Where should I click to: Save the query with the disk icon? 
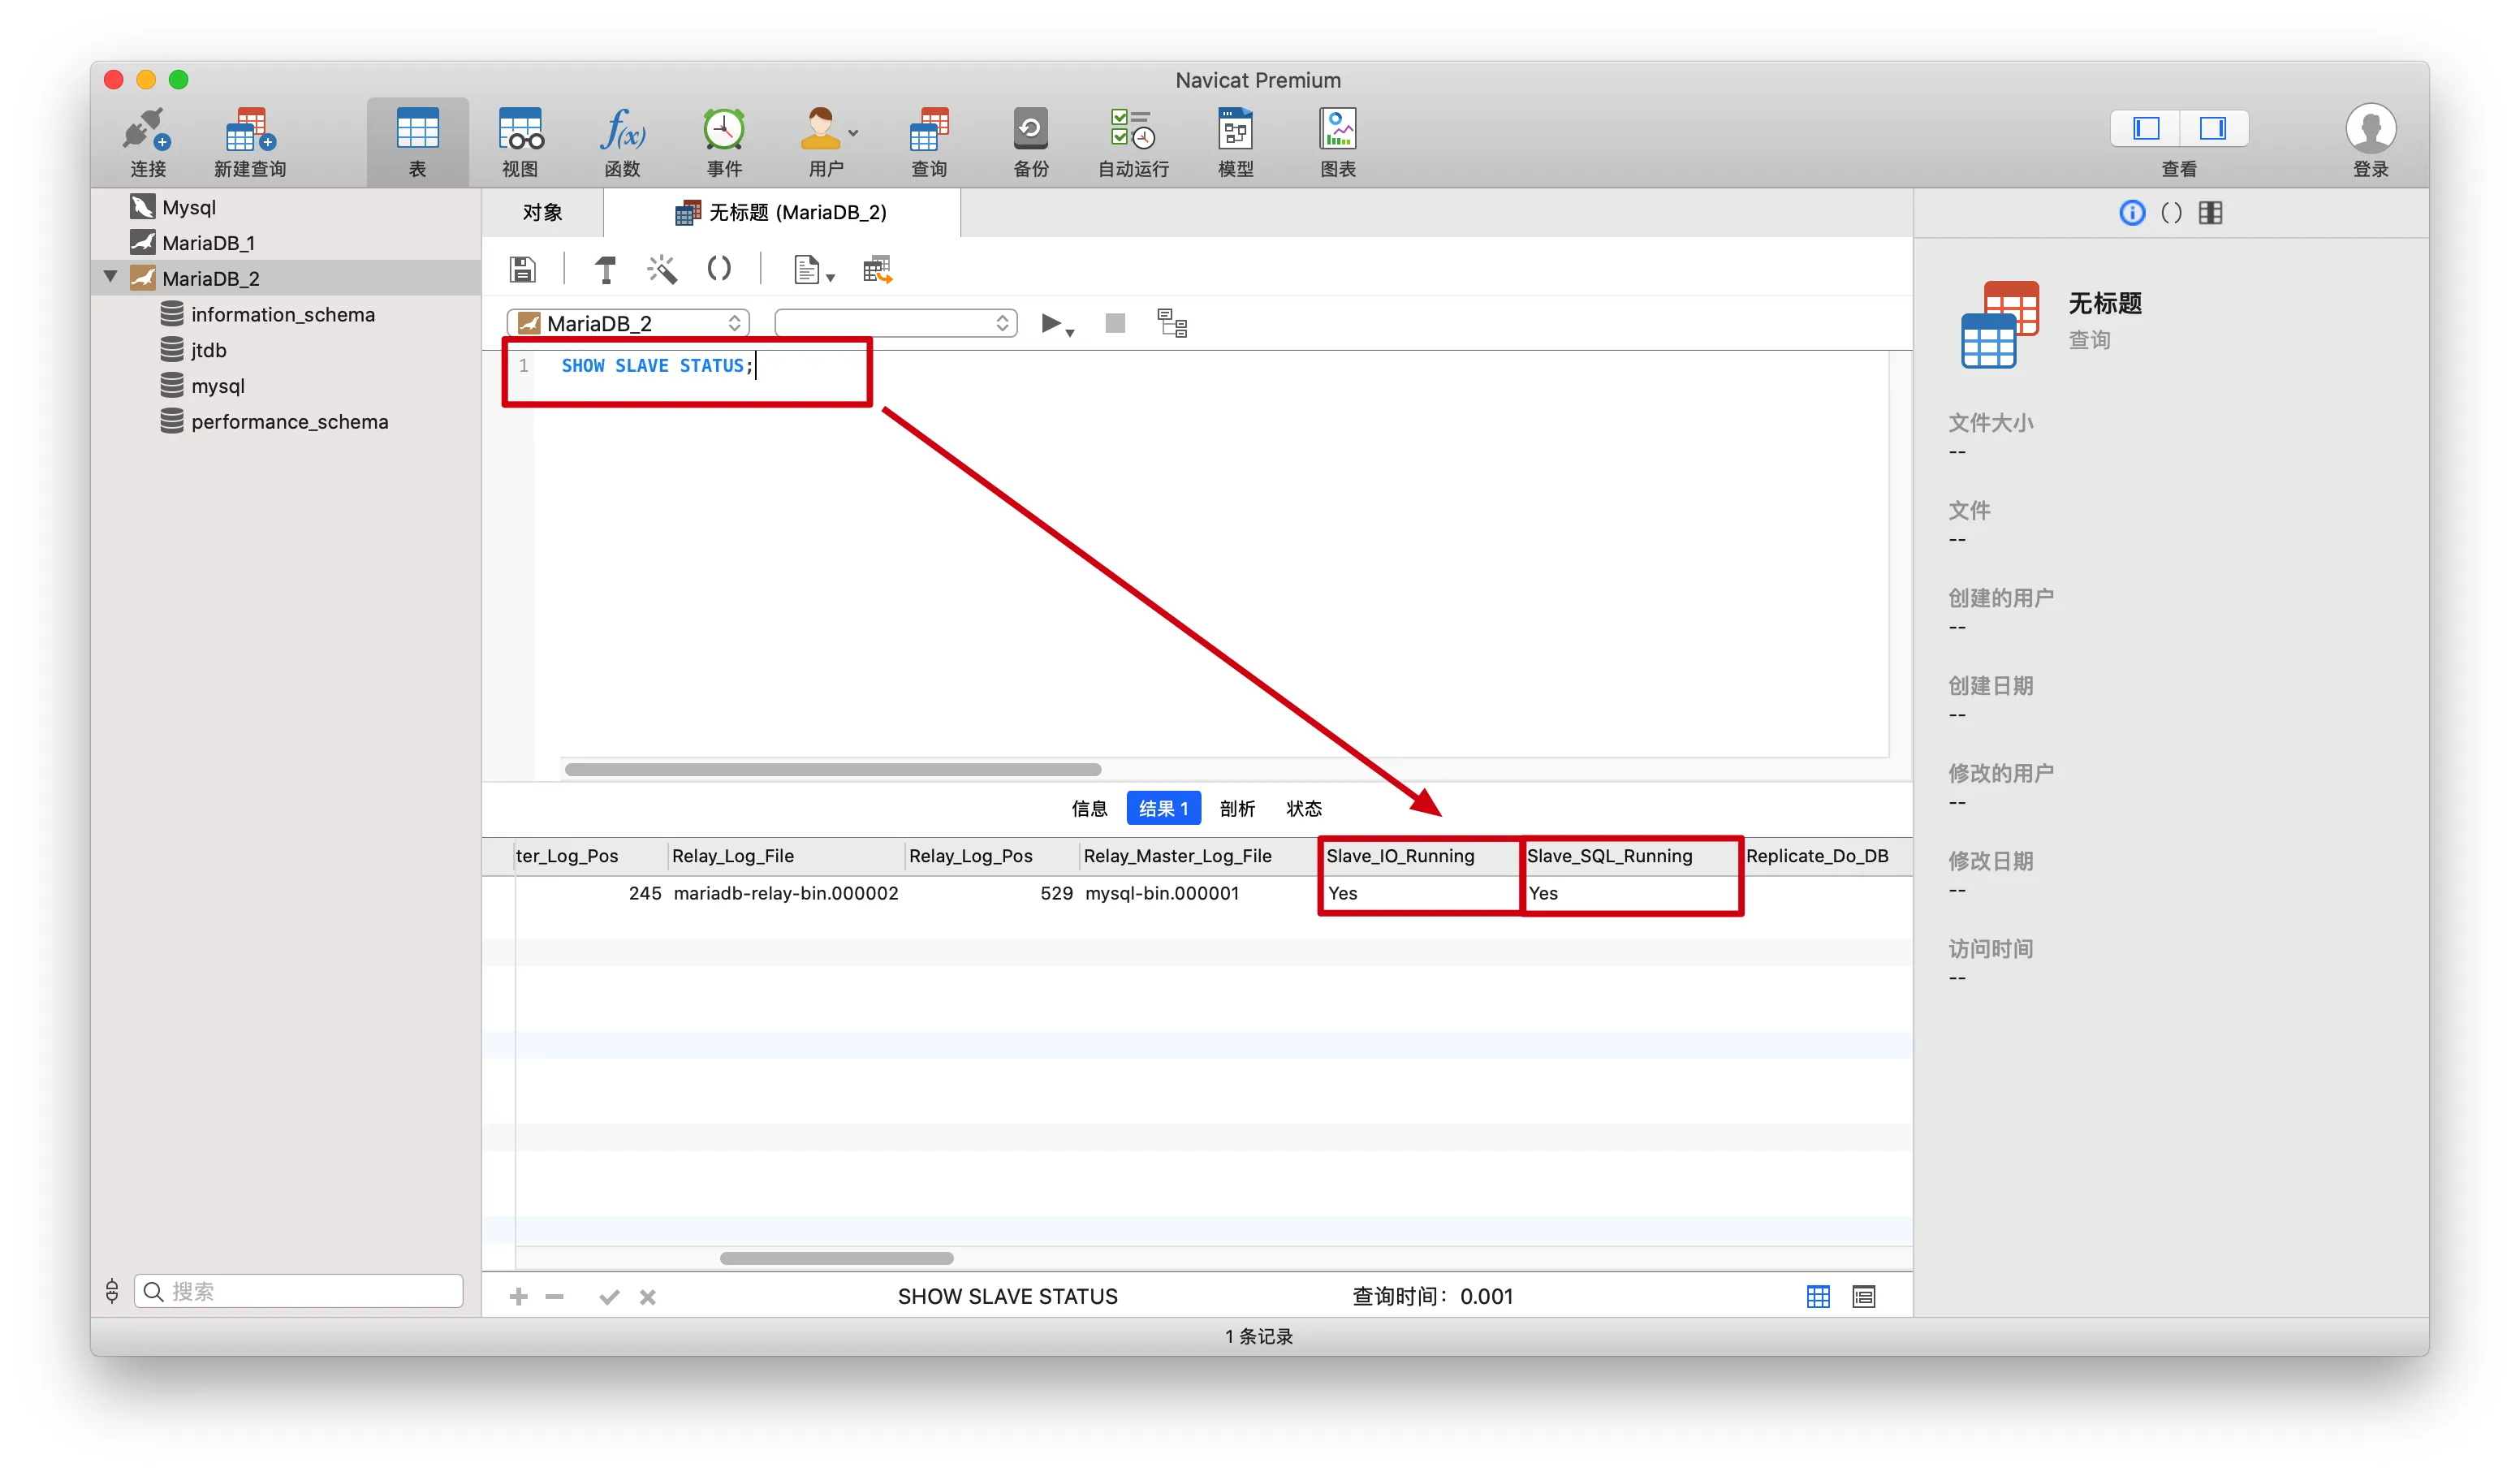click(522, 269)
